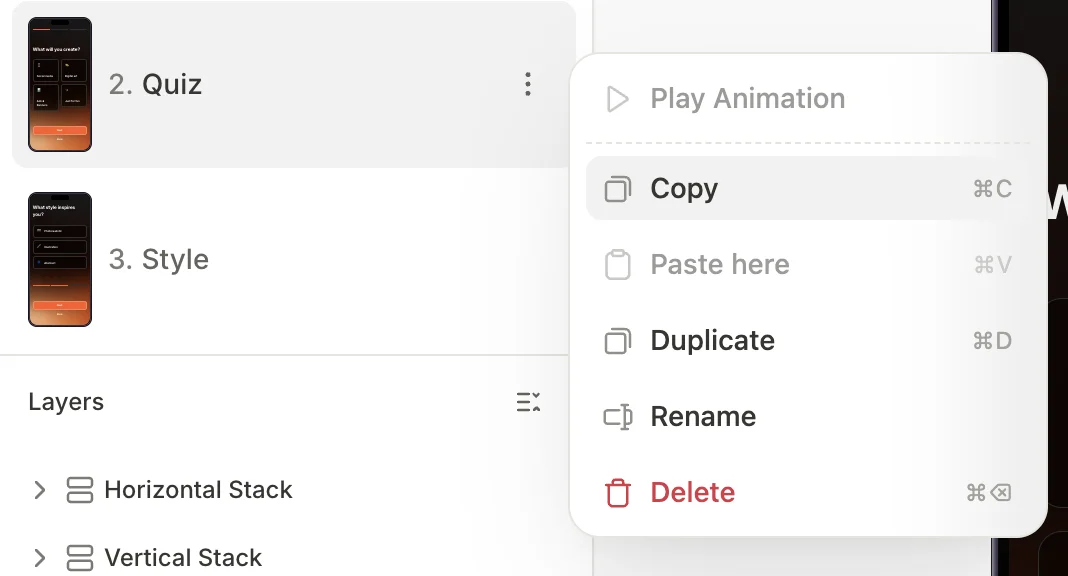This screenshot has width=1068, height=576.
Task: Choose Delete from the context menu
Action: coord(808,493)
